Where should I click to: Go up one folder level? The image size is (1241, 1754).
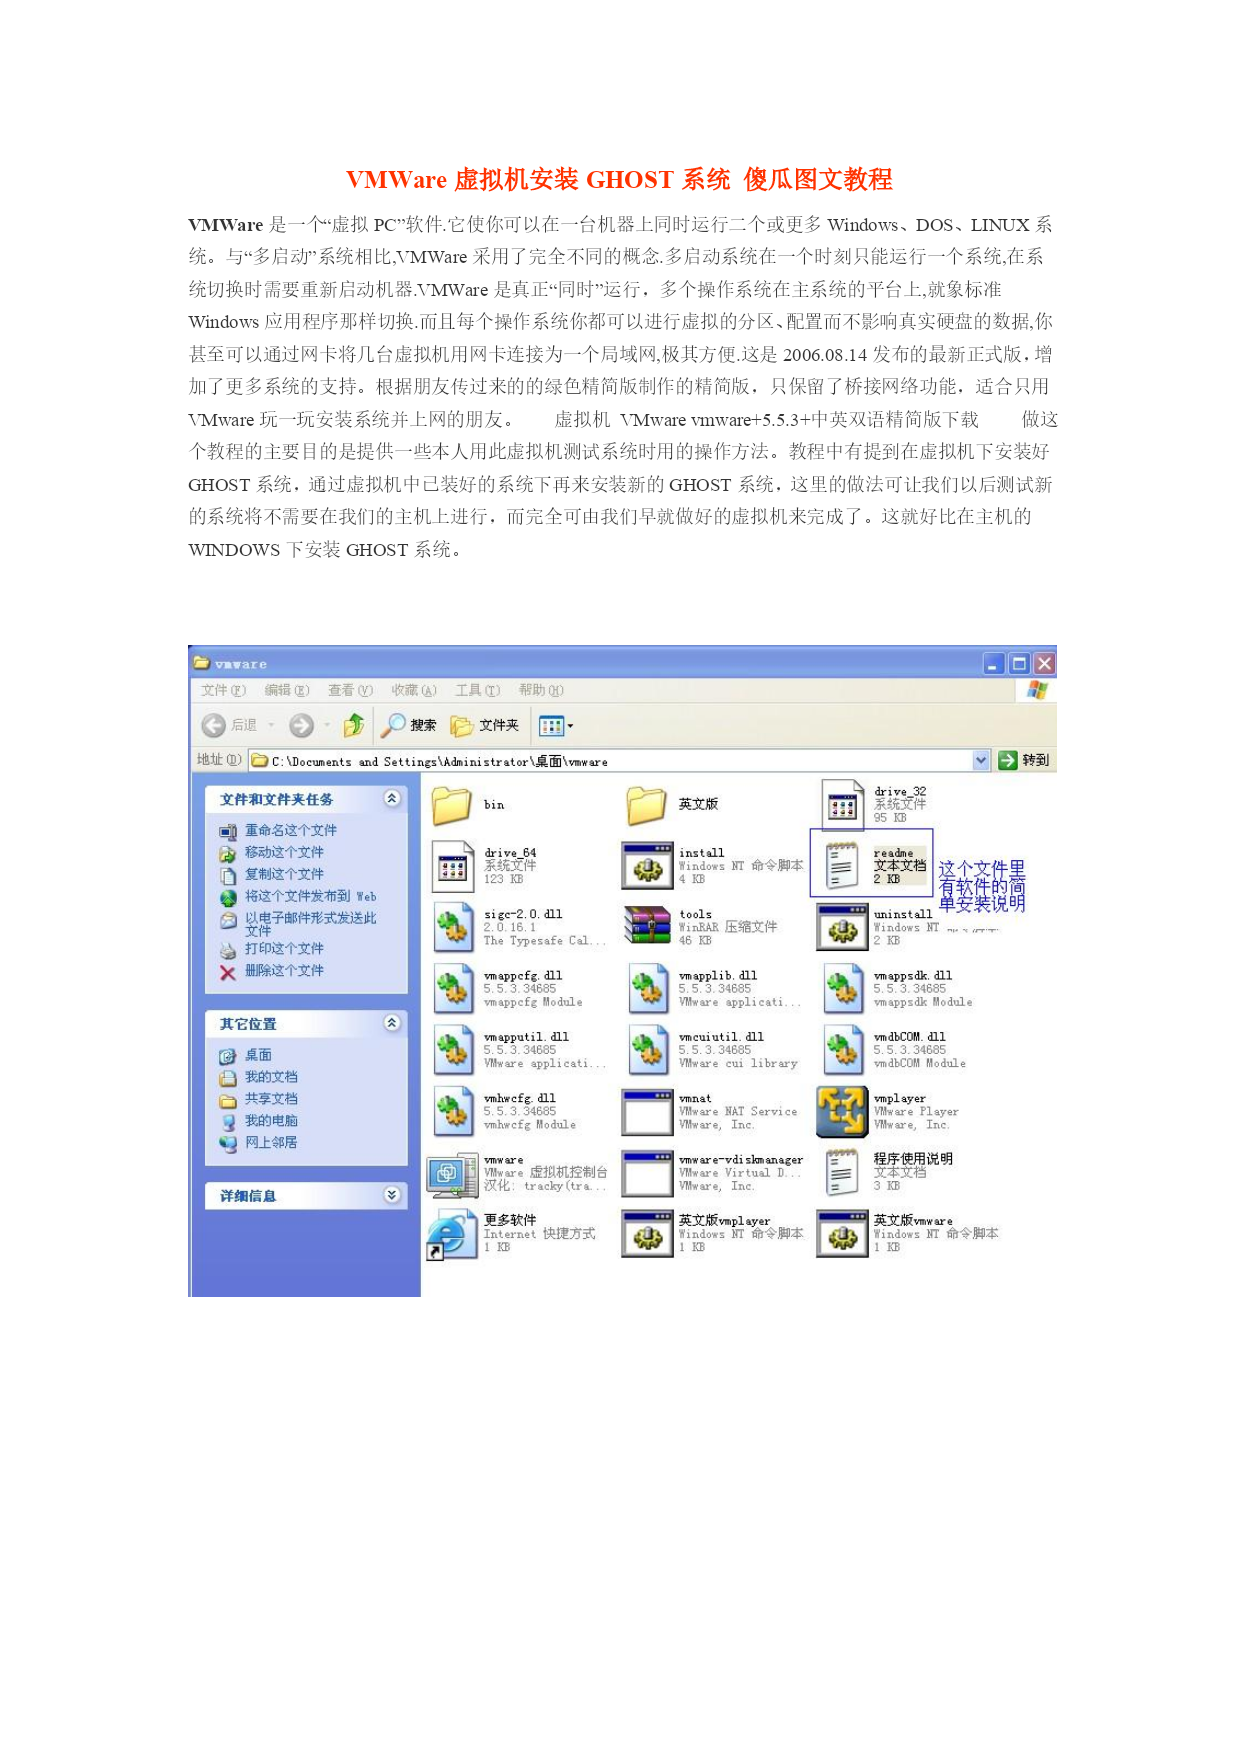pyautogui.click(x=354, y=725)
